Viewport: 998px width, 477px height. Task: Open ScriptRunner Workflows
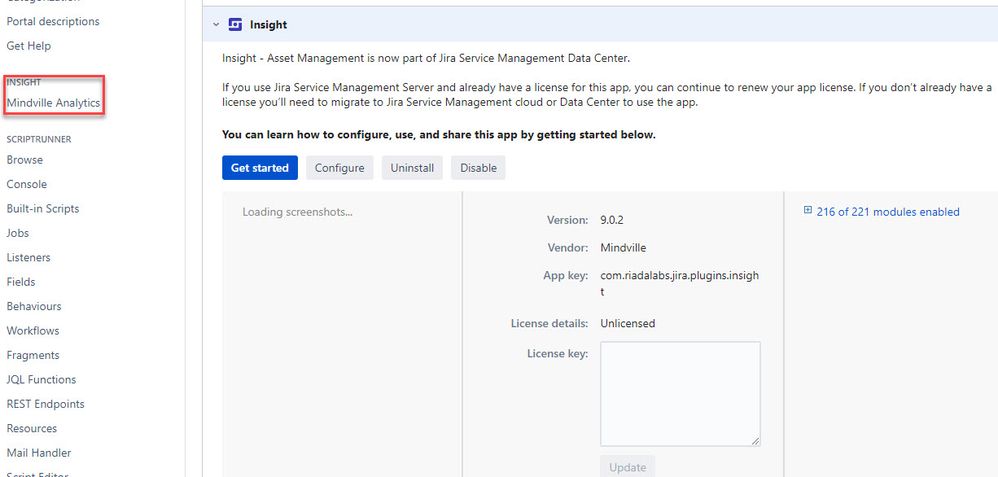pos(33,331)
